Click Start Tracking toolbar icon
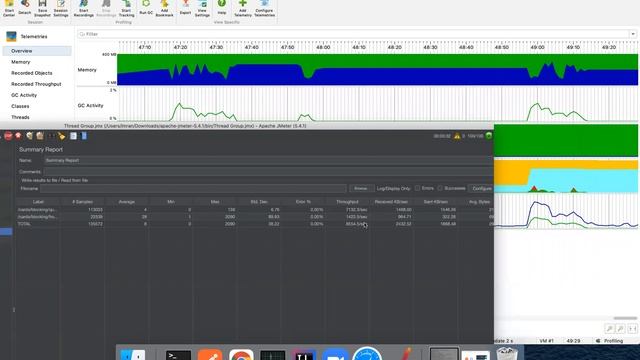 point(127,8)
